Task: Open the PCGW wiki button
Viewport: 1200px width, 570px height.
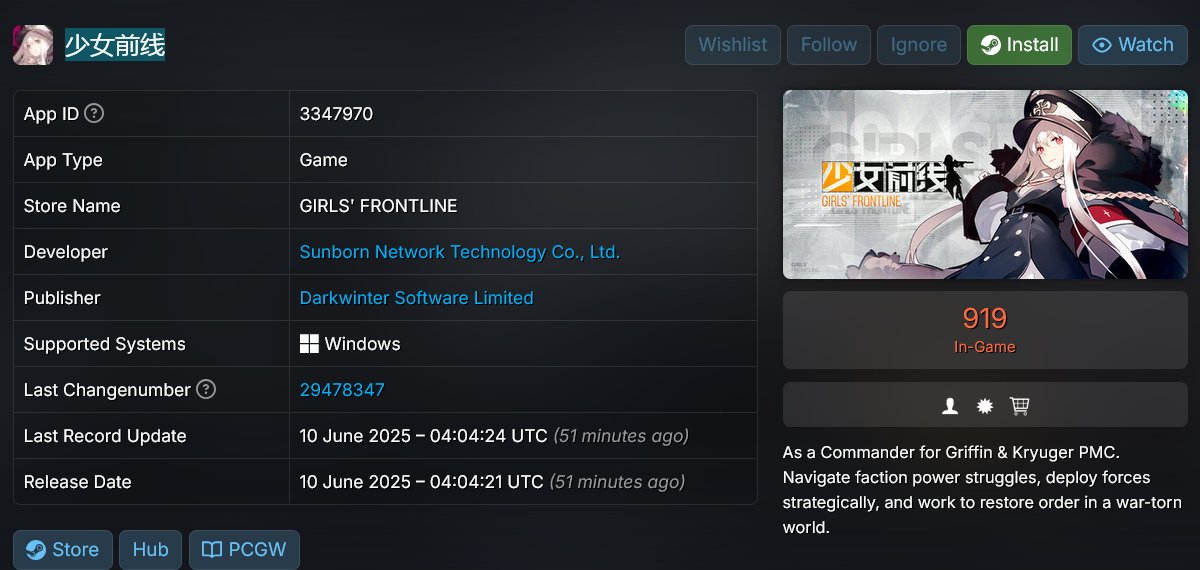Action: point(244,550)
